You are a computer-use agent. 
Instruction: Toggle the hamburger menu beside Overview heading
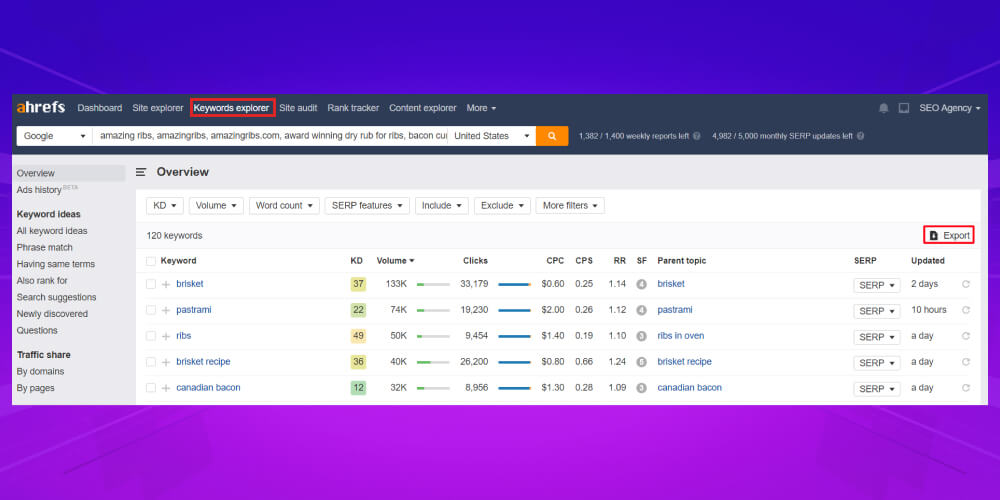pyautogui.click(x=141, y=172)
